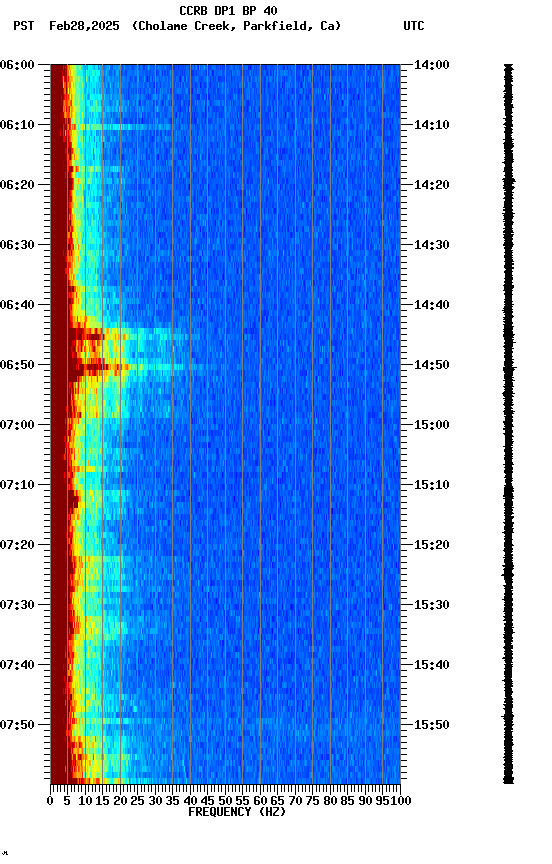The width and height of the screenshot is (552, 864).
Task: Click the 14:40 UTC time label
Action: click(x=432, y=305)
